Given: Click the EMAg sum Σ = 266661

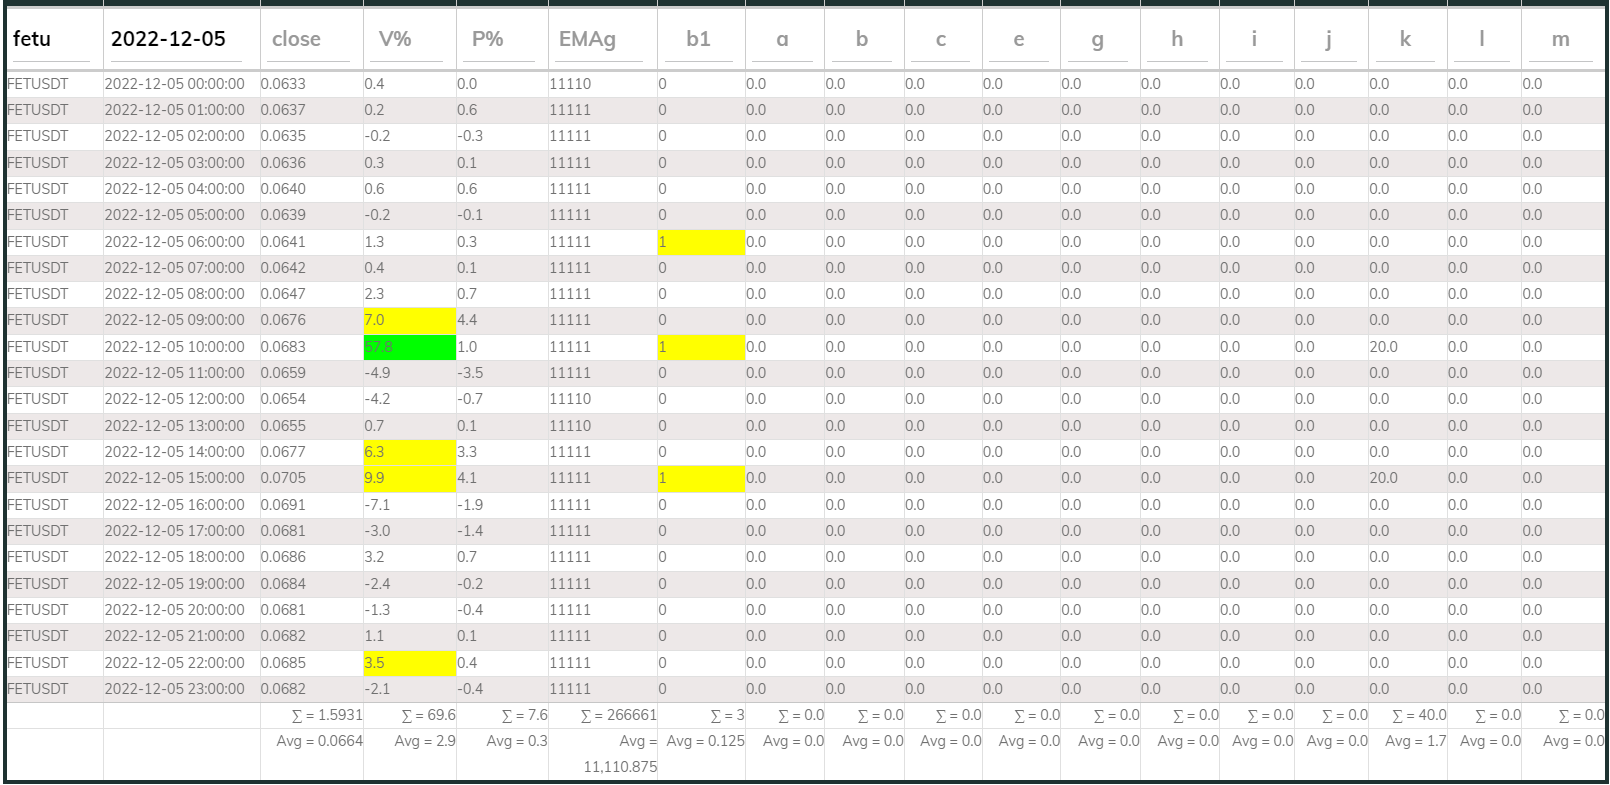Looking at the screenshot, I should [x=619, y=715].
